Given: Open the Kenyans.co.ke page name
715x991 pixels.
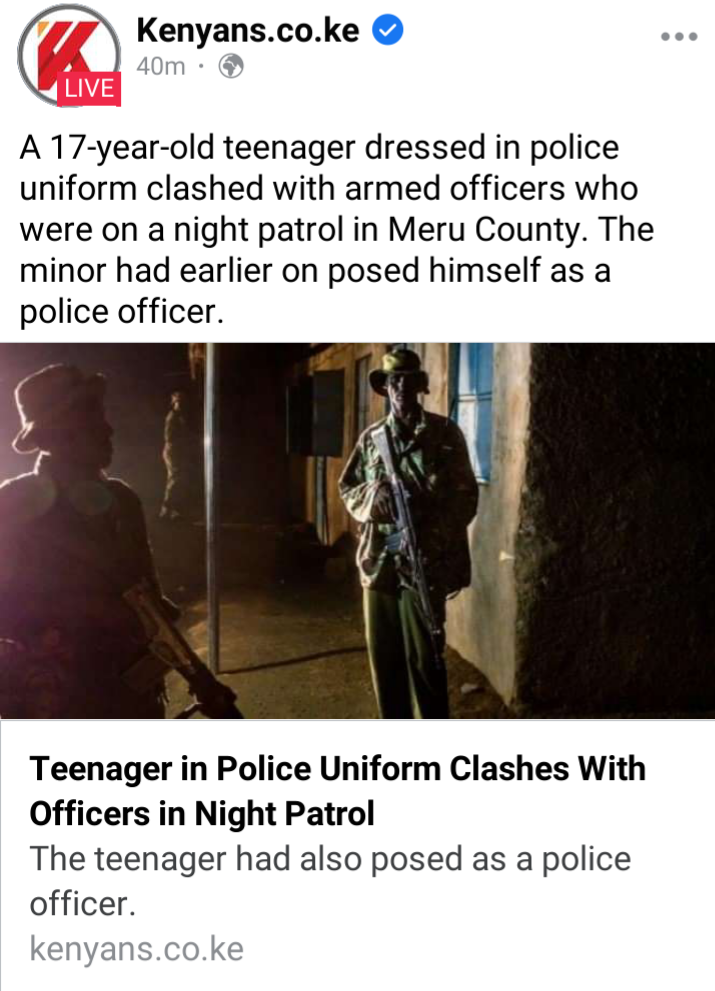Looking at the screenshot, I should [x=248, y=30].
